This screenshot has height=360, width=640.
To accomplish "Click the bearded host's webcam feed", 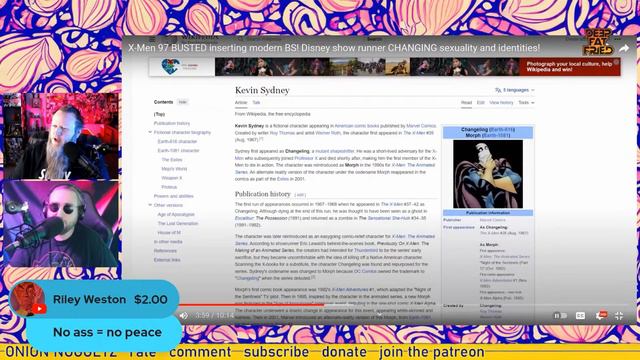I will coord(61,136).
